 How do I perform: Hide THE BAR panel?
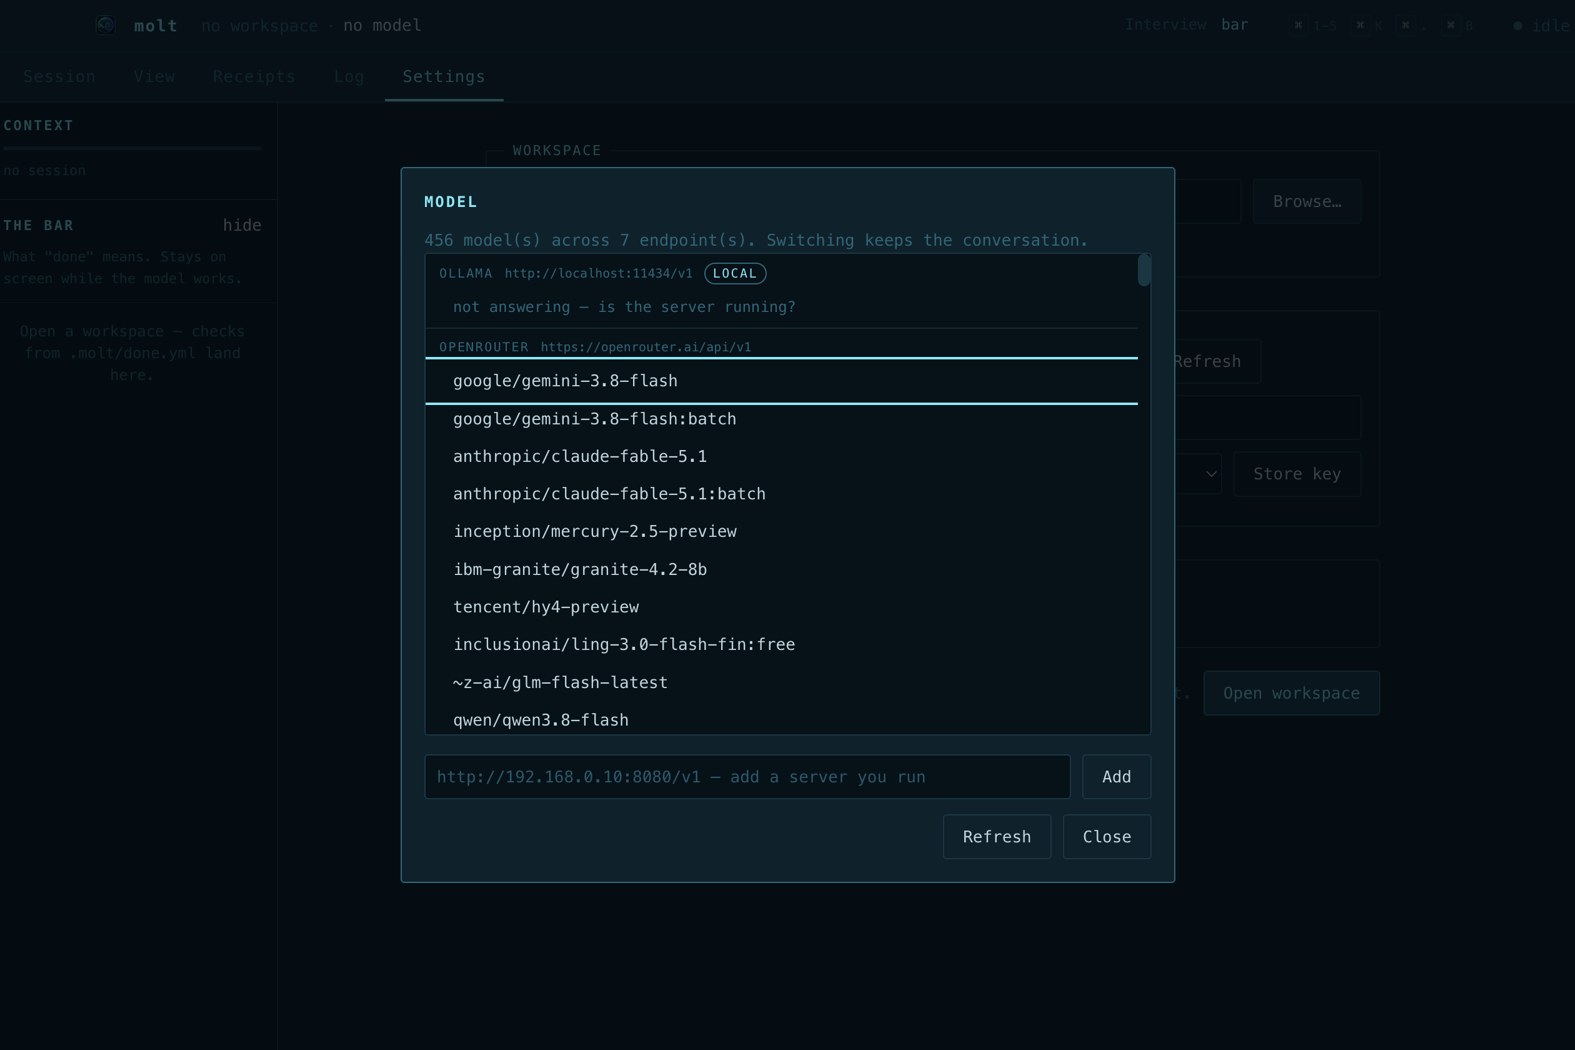(x=242, y=226)
